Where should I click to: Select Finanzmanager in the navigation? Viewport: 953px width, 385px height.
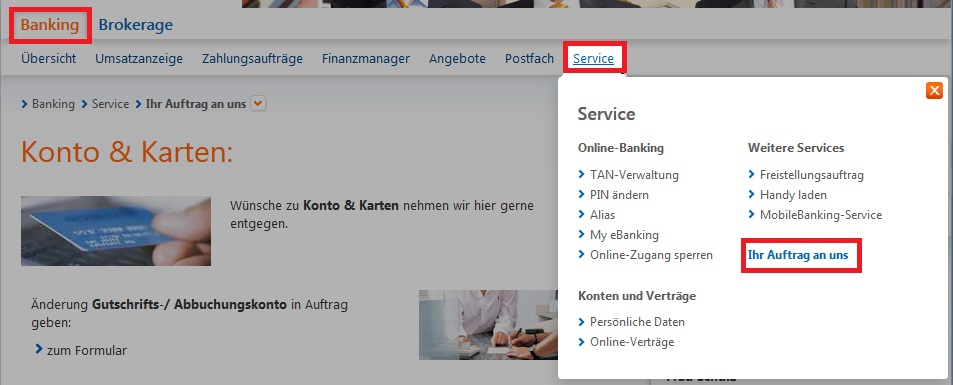click(366, 59)
